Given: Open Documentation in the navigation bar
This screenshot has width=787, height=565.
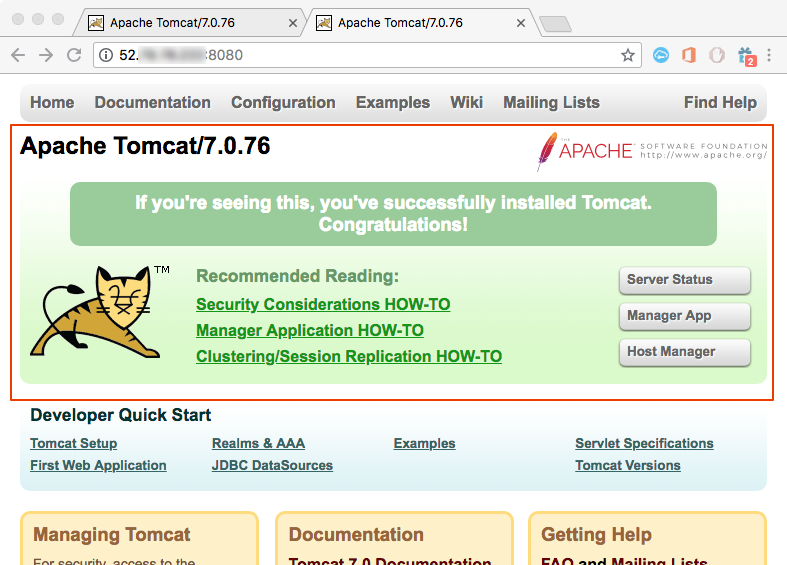Looking at the screenshot, I should pos(153,102).
